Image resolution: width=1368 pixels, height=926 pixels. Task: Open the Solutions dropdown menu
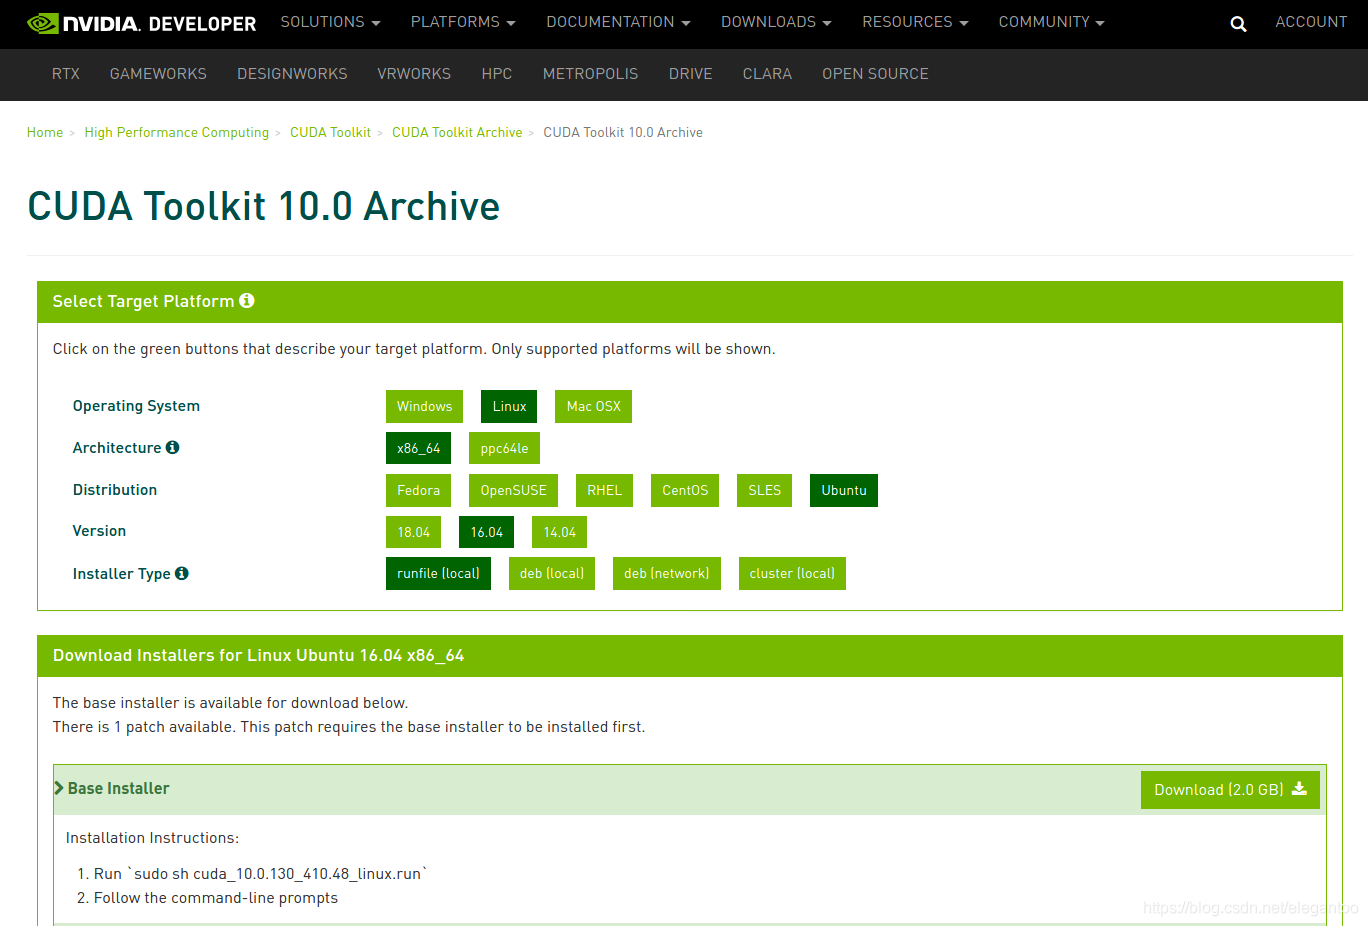[330, 22]
